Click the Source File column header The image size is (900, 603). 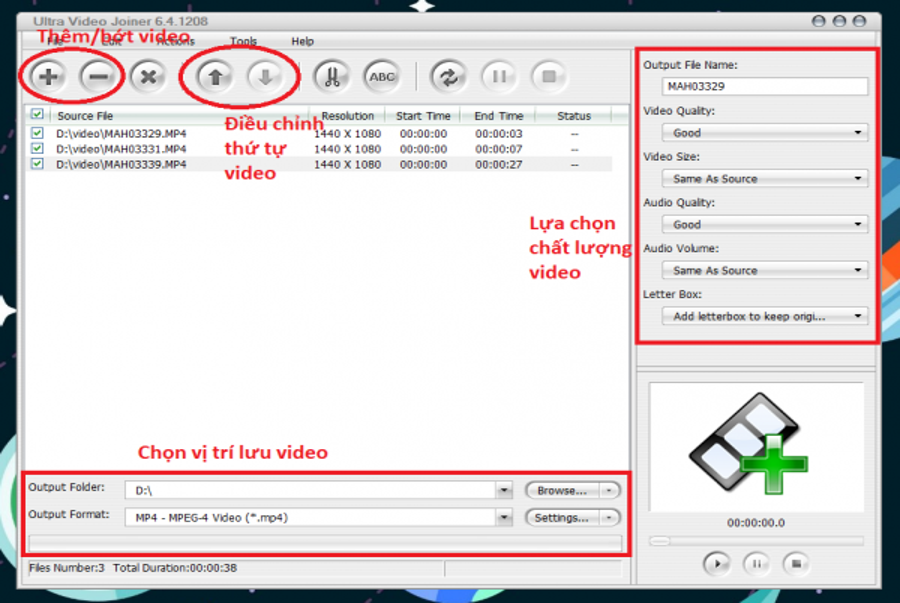[179, 116]
